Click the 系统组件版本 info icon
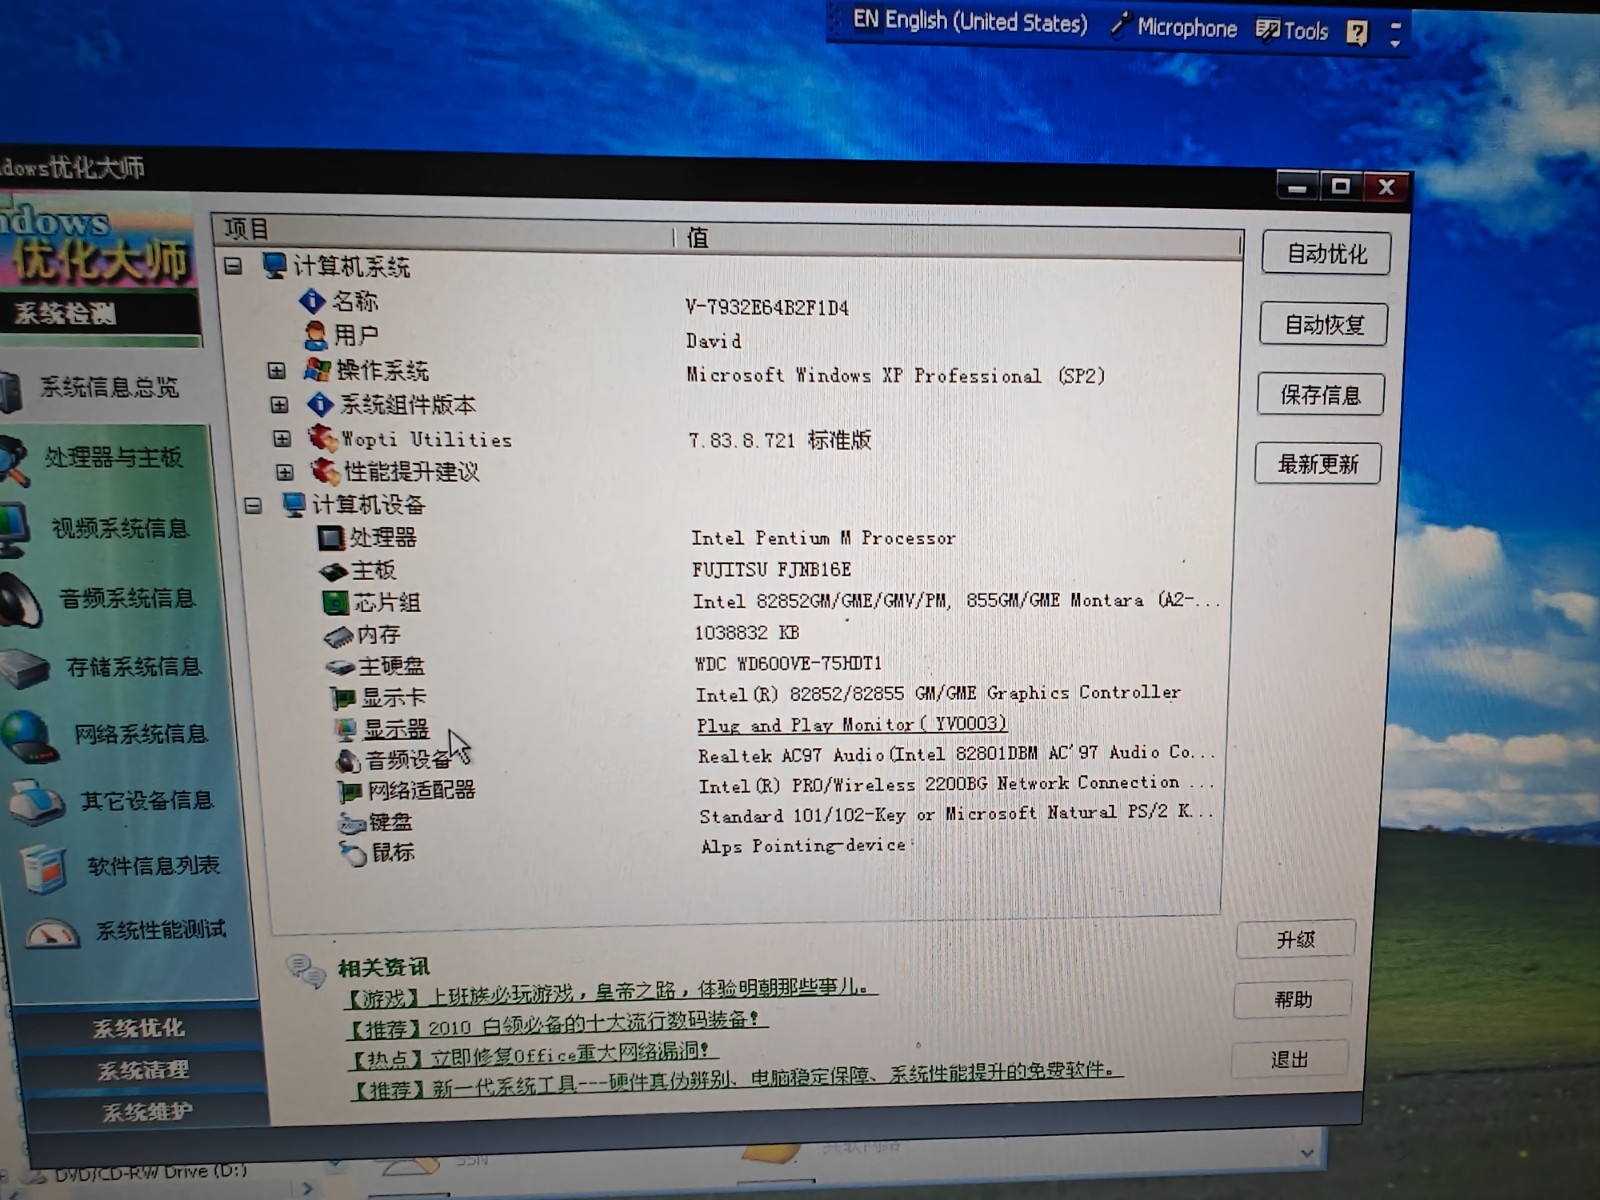 coord(320,404)
